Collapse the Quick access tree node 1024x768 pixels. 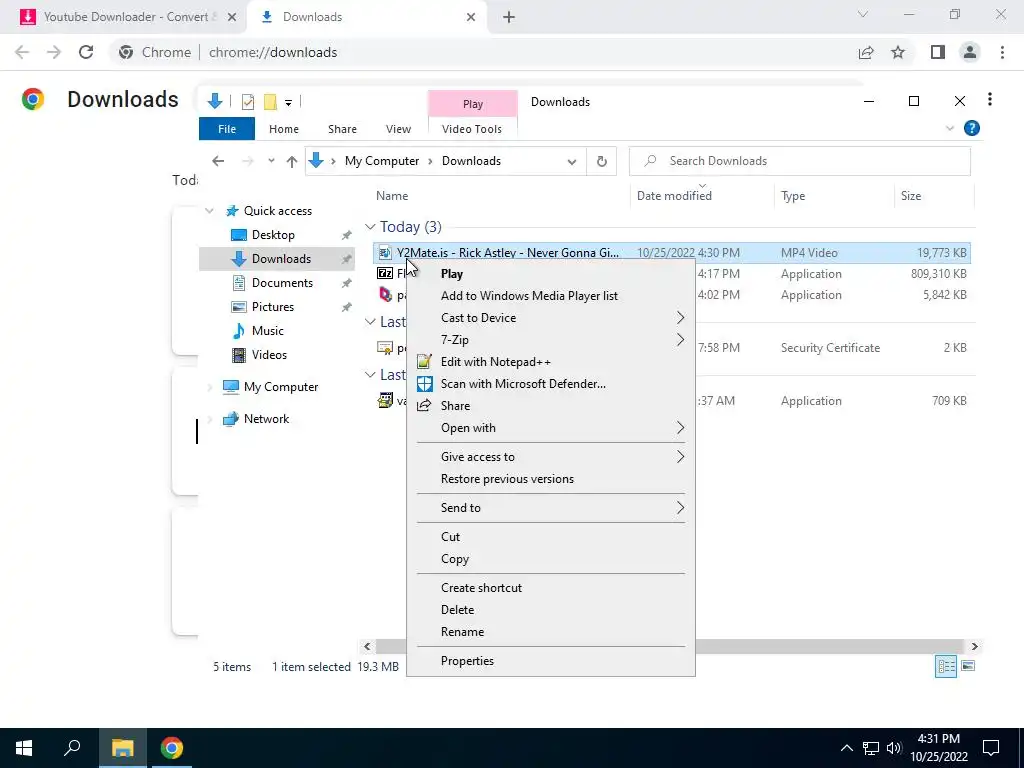[x=209, y=211]
